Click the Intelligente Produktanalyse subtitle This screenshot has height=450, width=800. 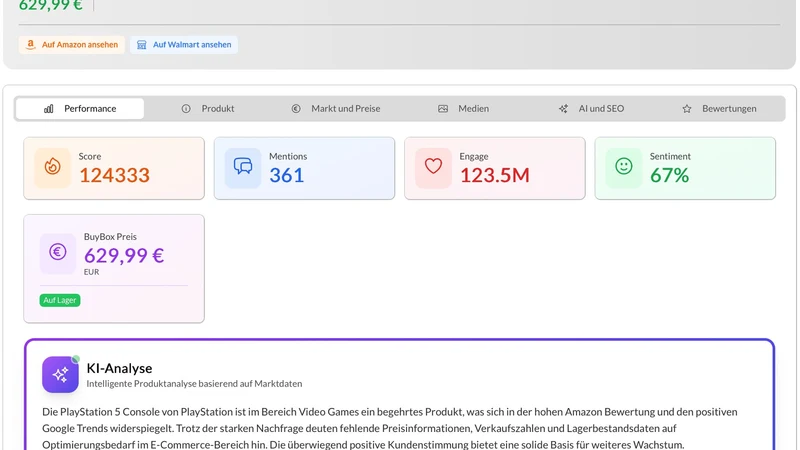click(194, 384)
